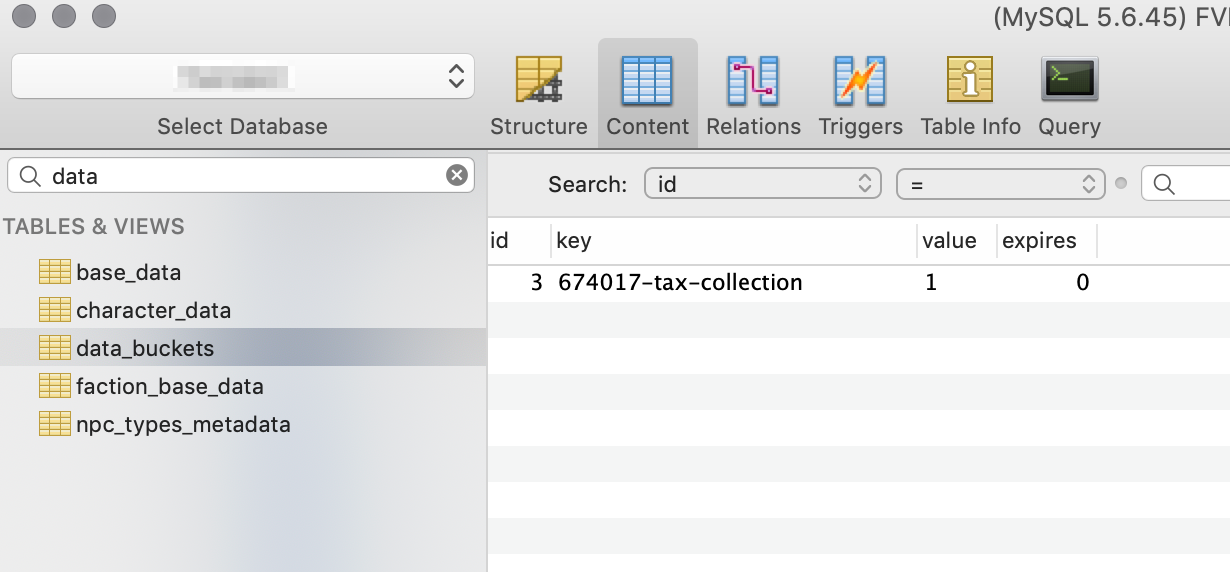The image size is (1230, 572).
Task: Open the Relations view icon
Action: [753, 82]
